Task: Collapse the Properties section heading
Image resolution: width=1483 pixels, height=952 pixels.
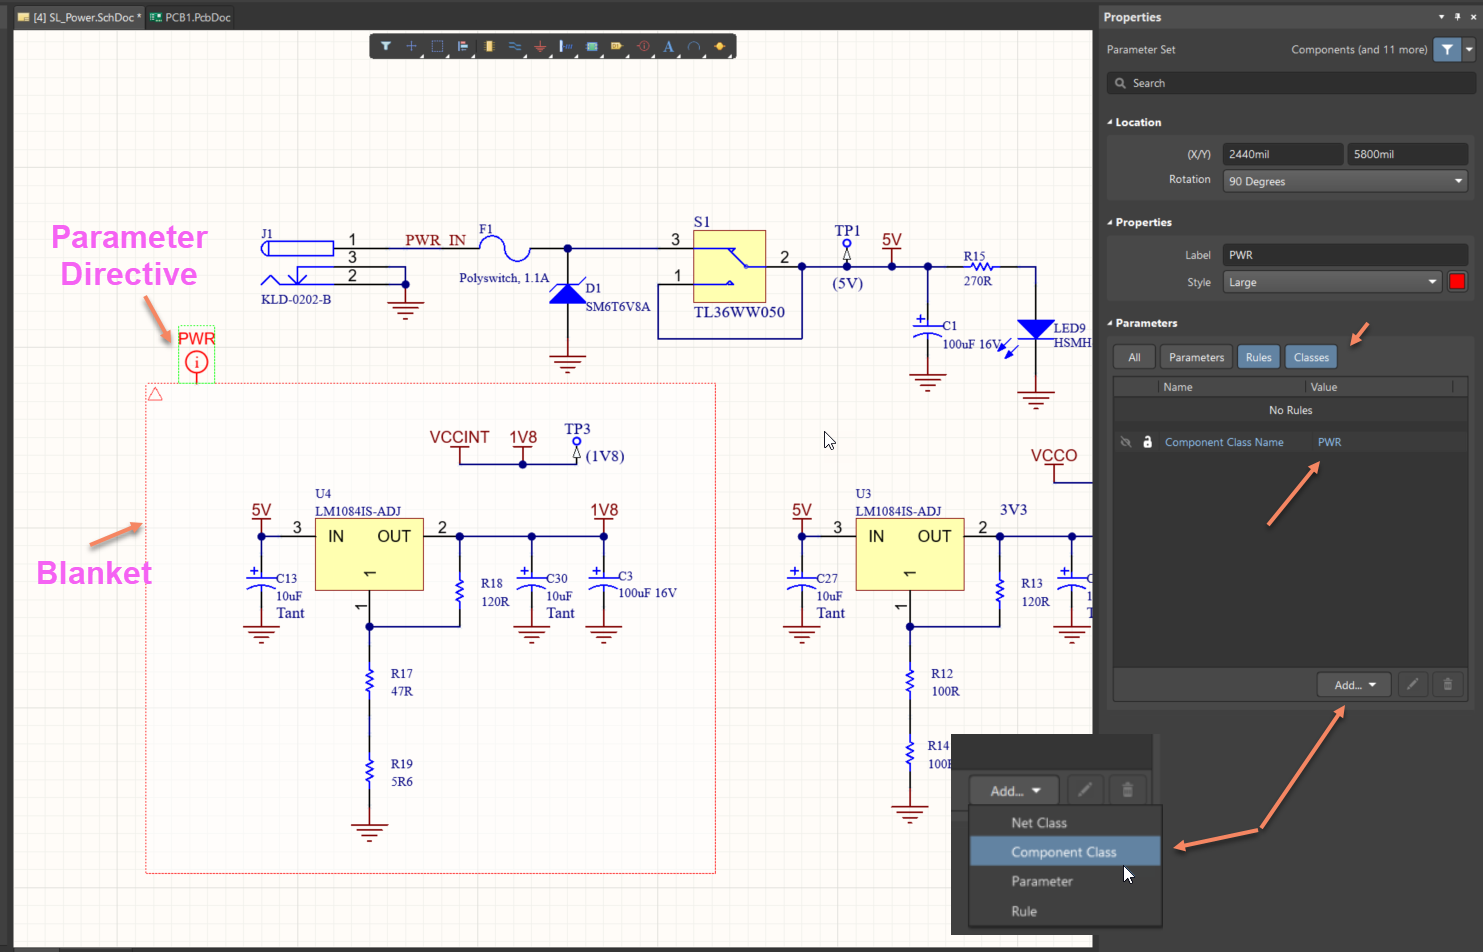Action: point(1139,222)
